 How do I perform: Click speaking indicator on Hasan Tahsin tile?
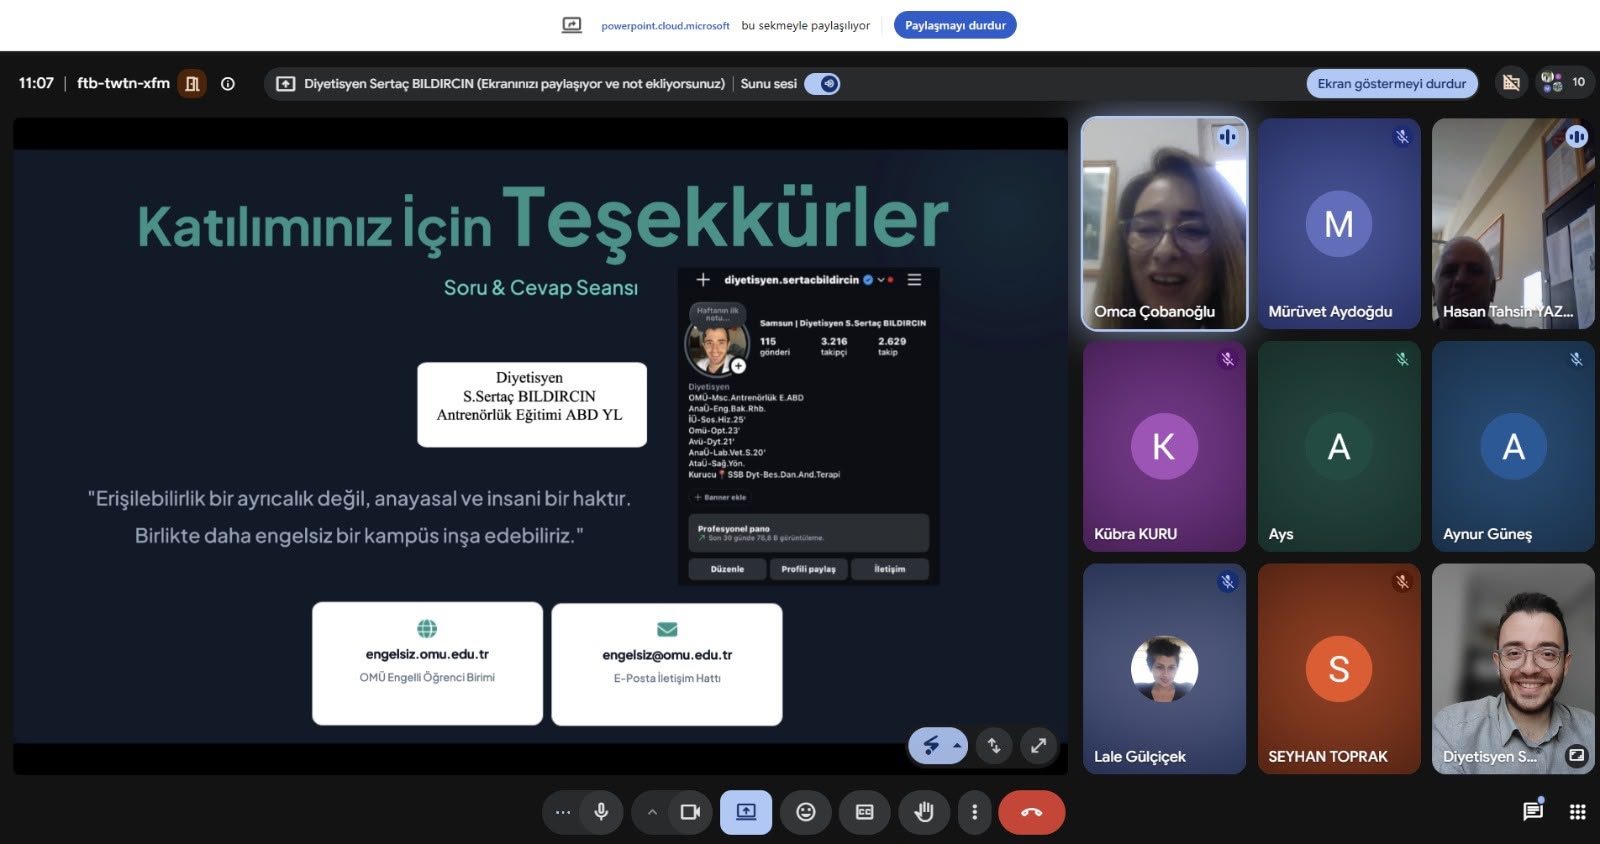pos(1576,137)
